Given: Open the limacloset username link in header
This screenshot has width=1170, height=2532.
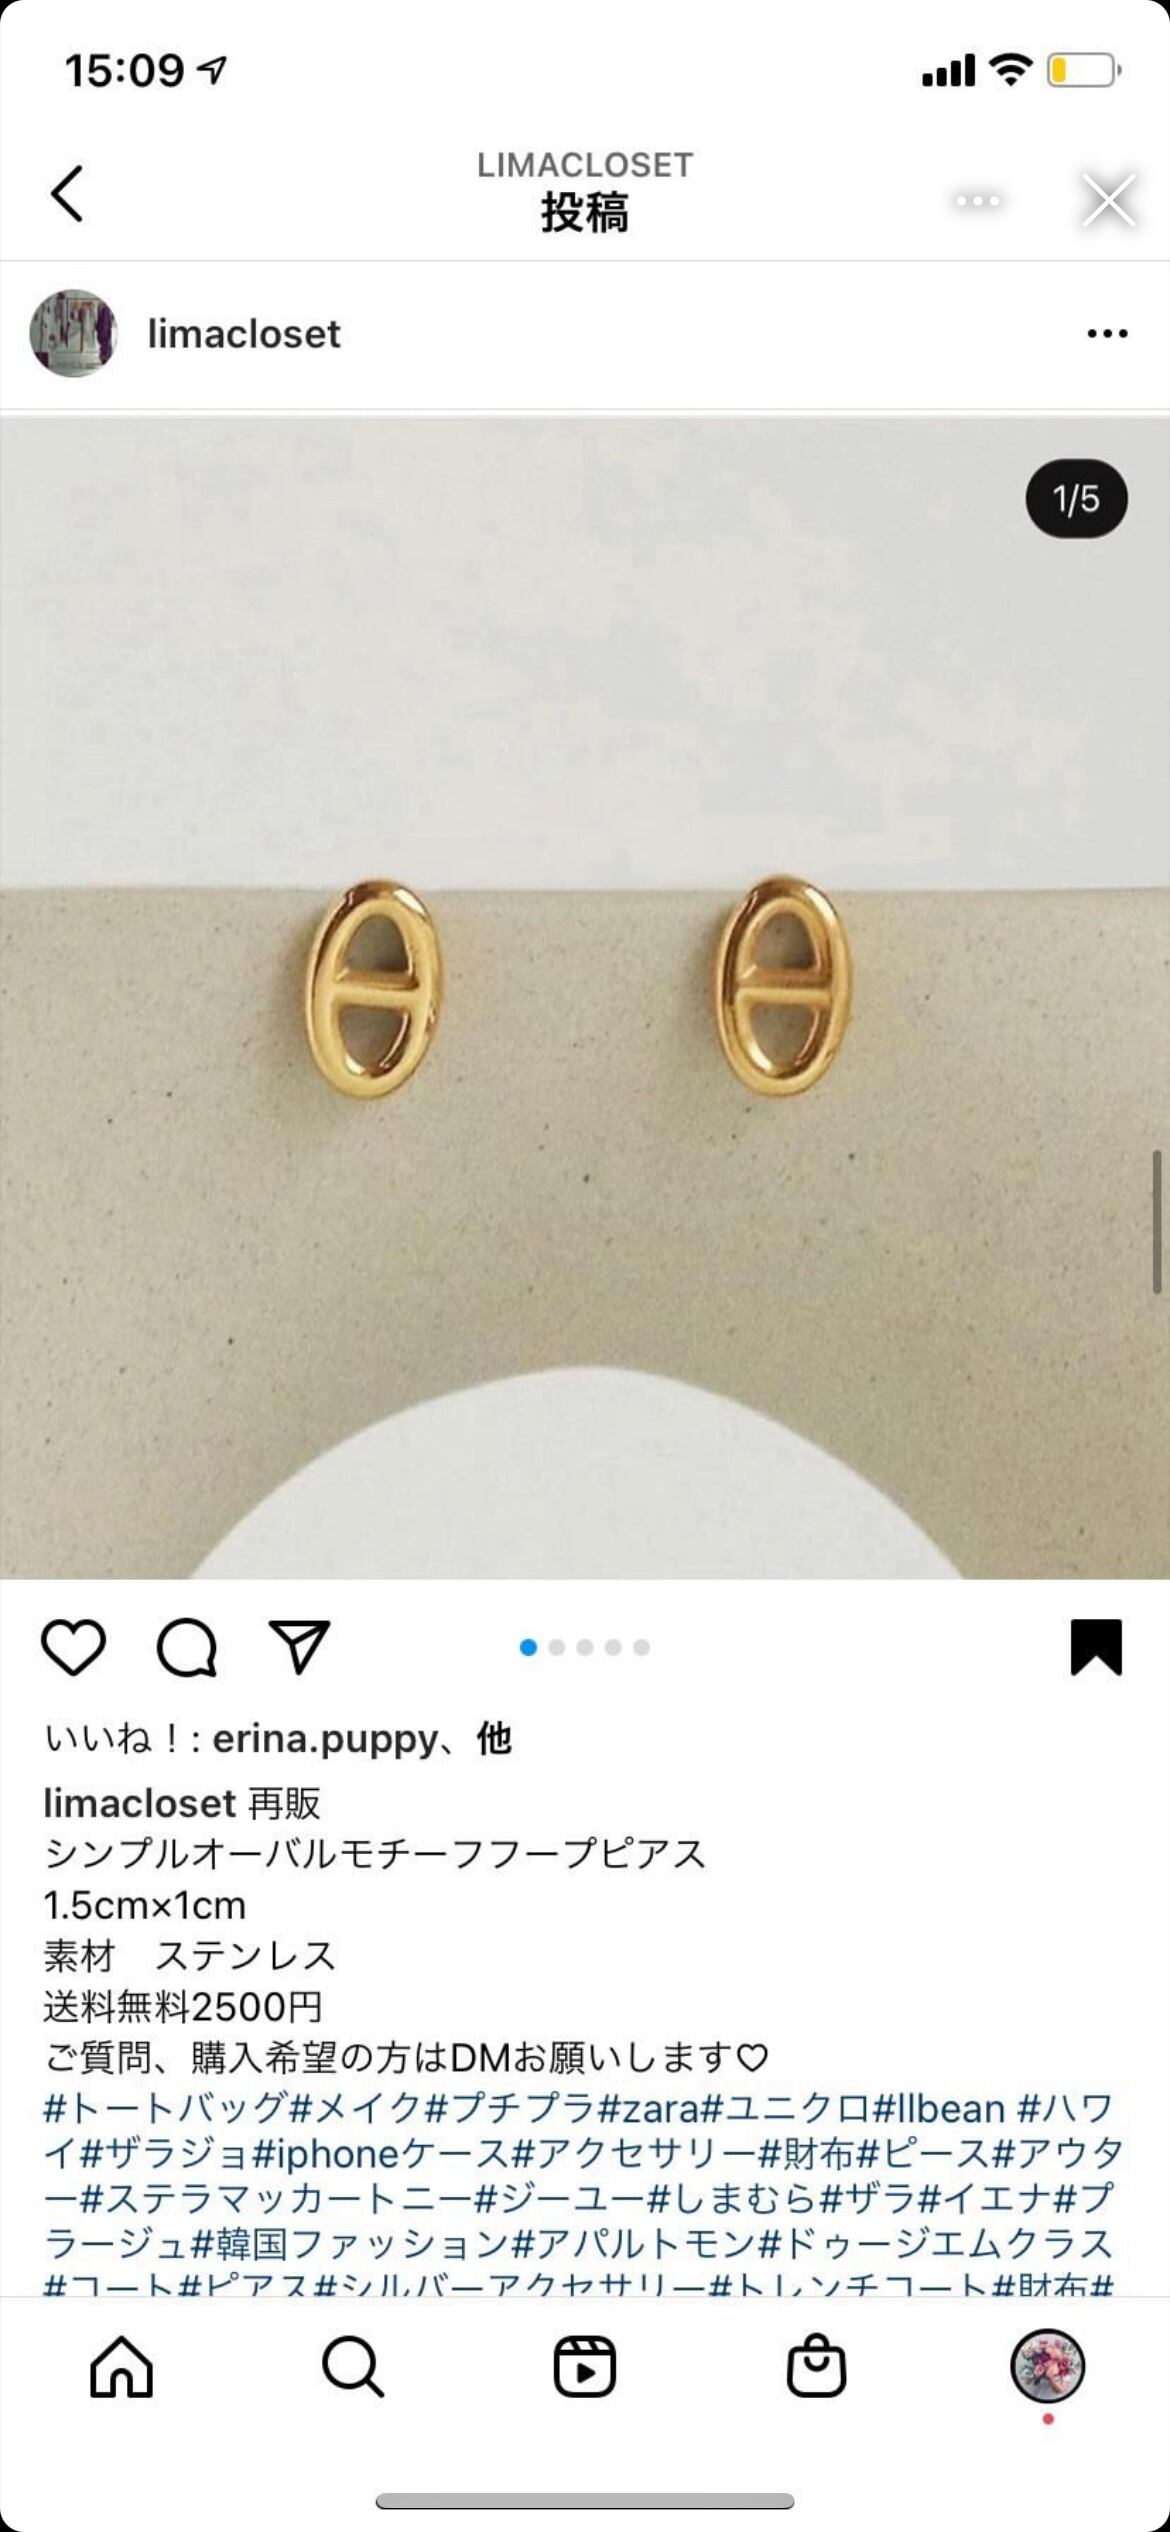Looking at the screenshot, I should click(244, 334).
